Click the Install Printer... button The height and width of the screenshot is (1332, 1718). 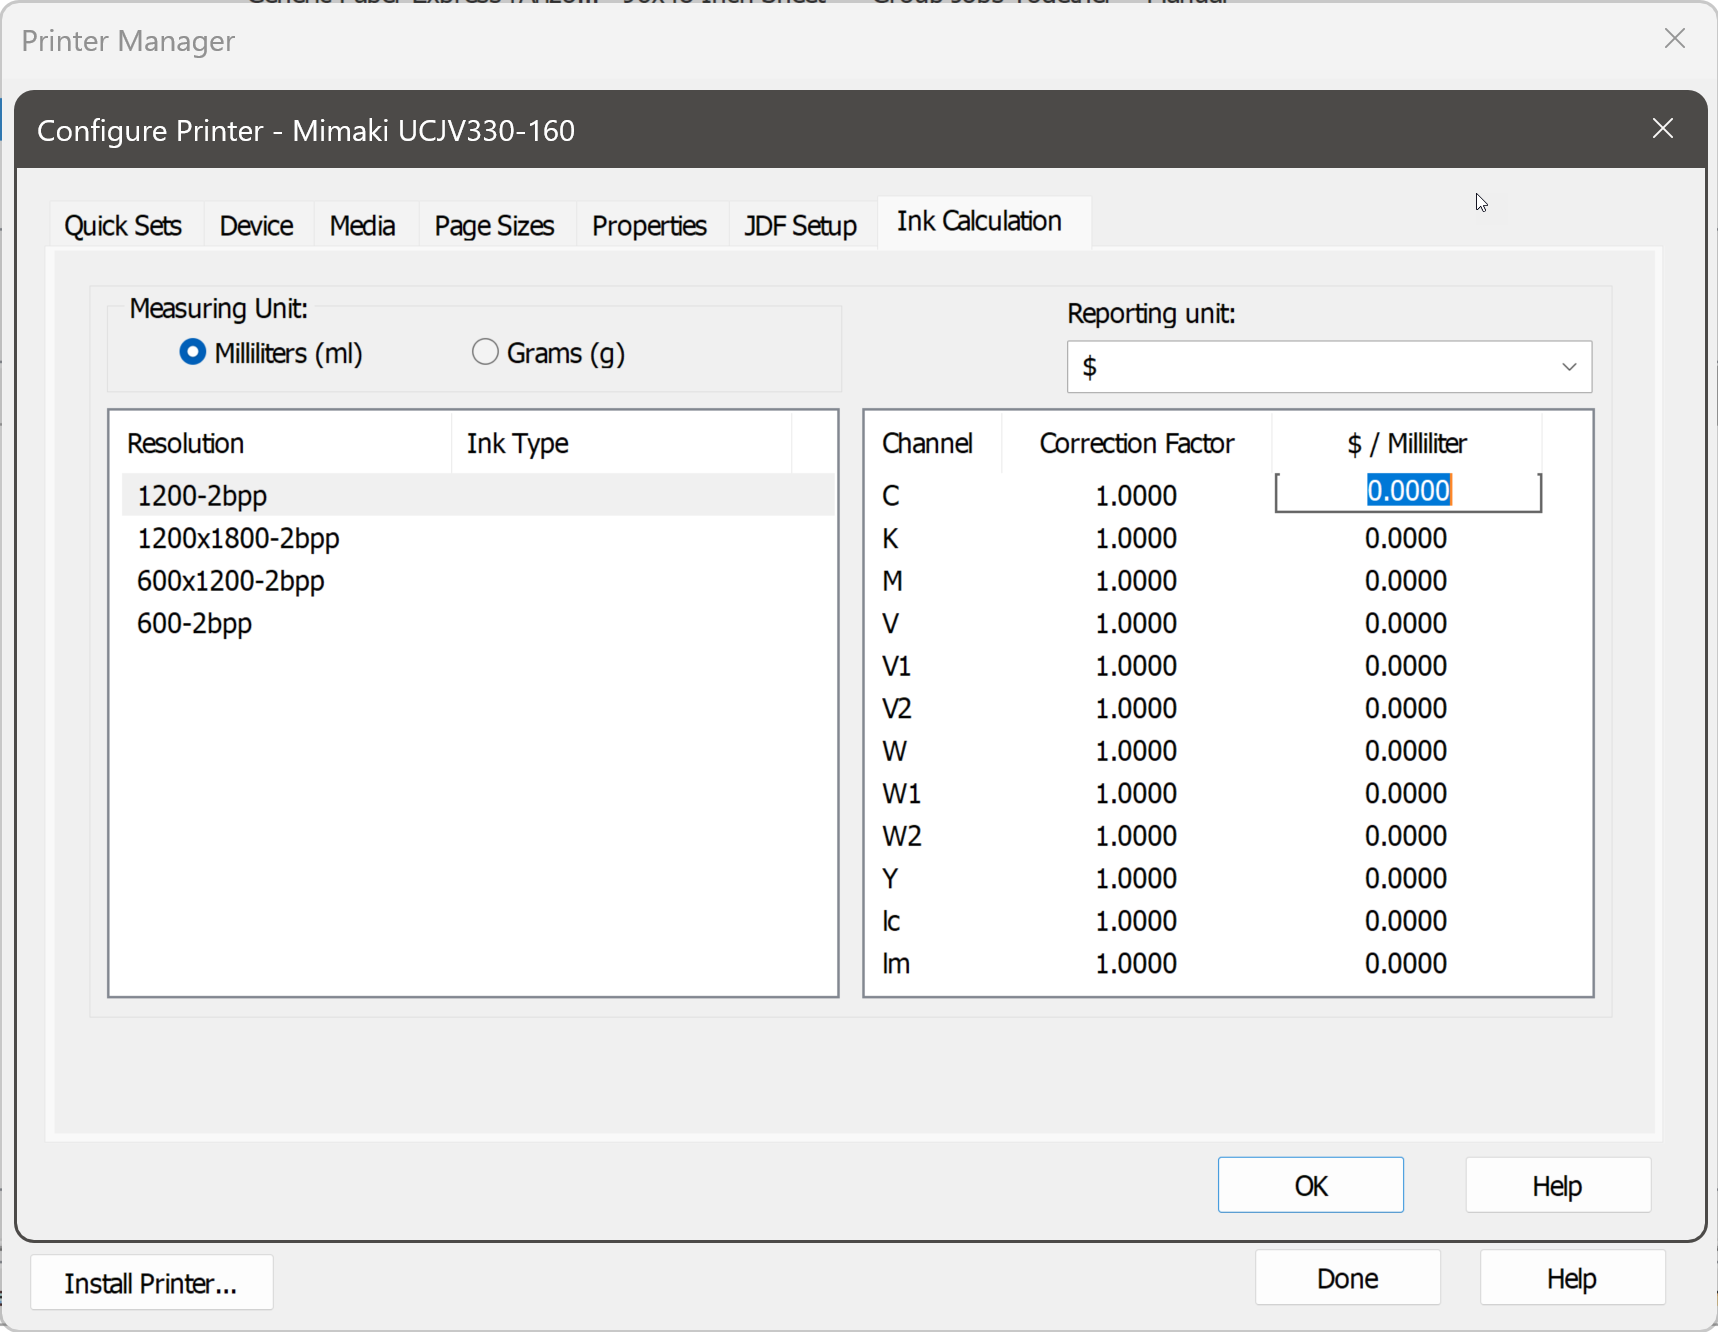coord(151,1283)
